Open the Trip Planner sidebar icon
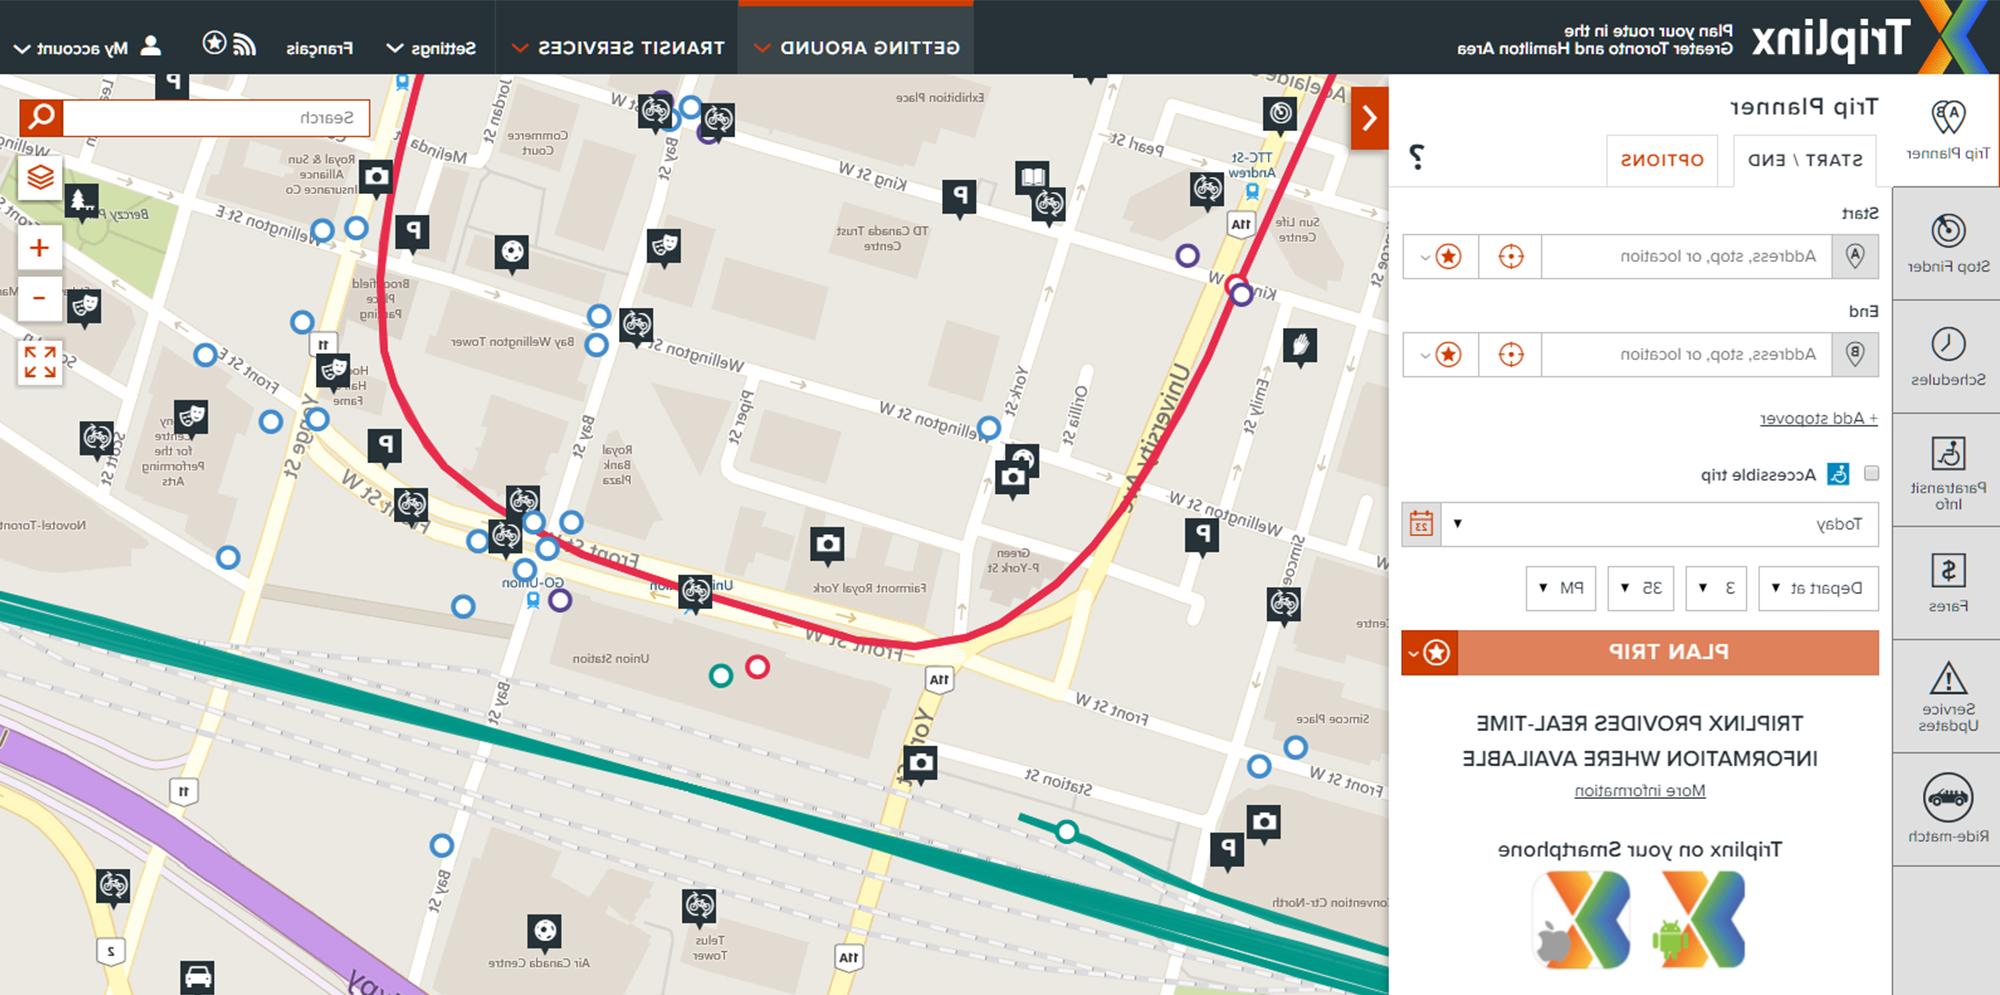2000x995 pixels. coord(1947,130)
